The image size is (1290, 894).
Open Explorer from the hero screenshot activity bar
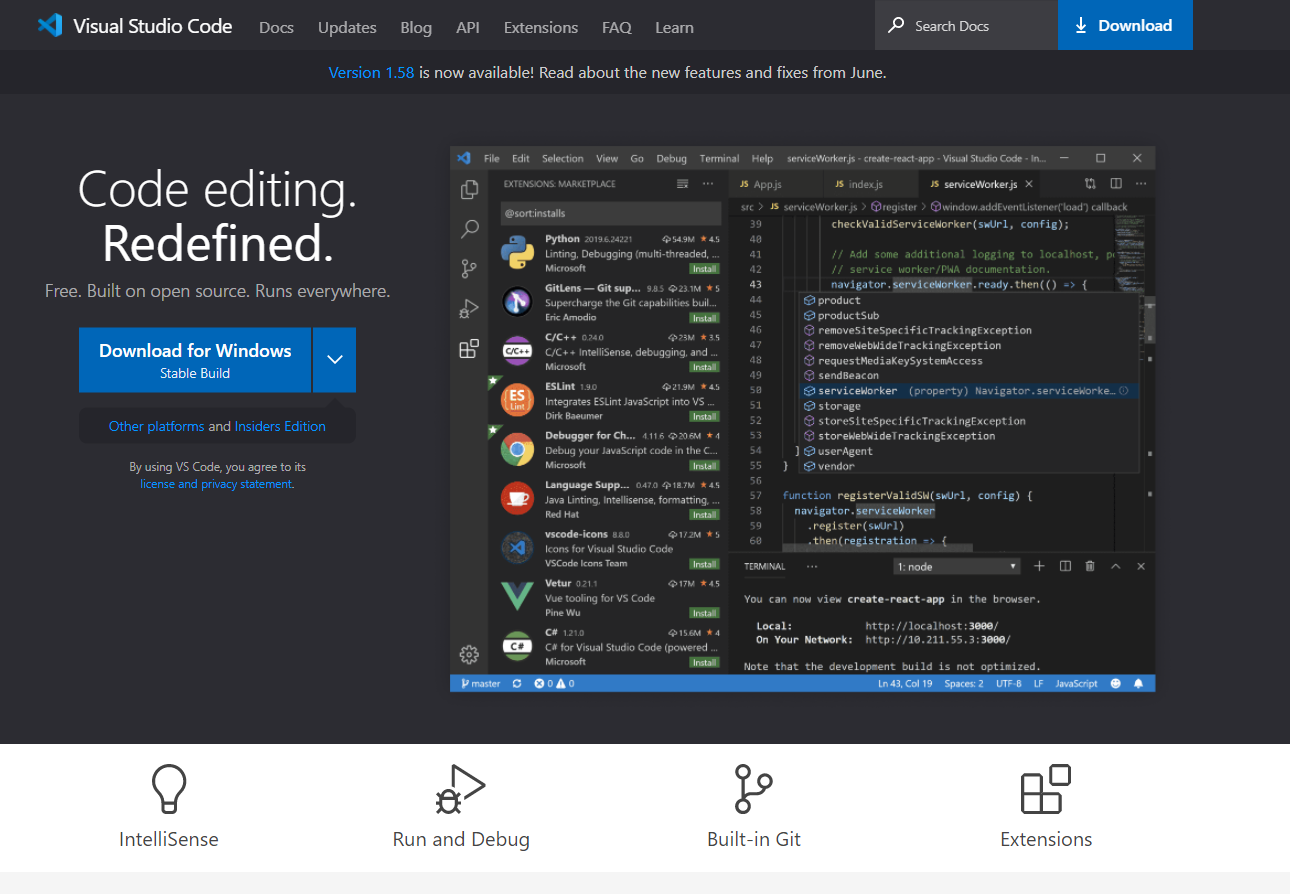(x=469, y=190)
